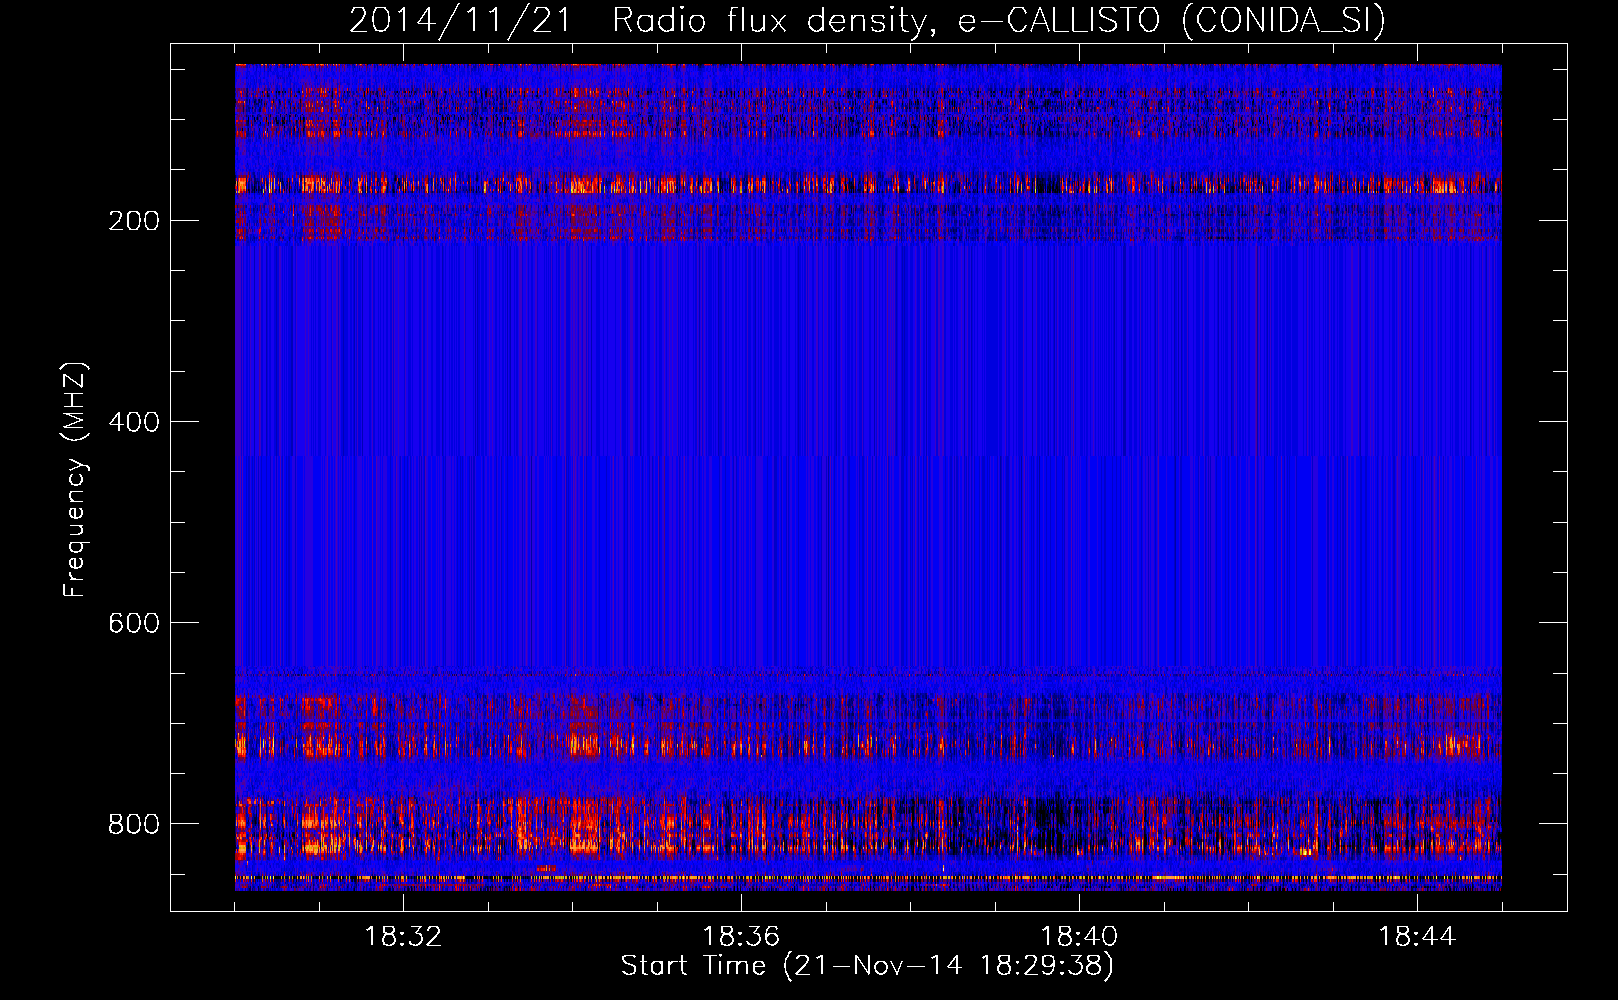1618x1000 pixels.
Task: Click the plot title 'Radio flux density, e-CALLISTO (CONIDA_SI)'
Action: coord(999,21)
